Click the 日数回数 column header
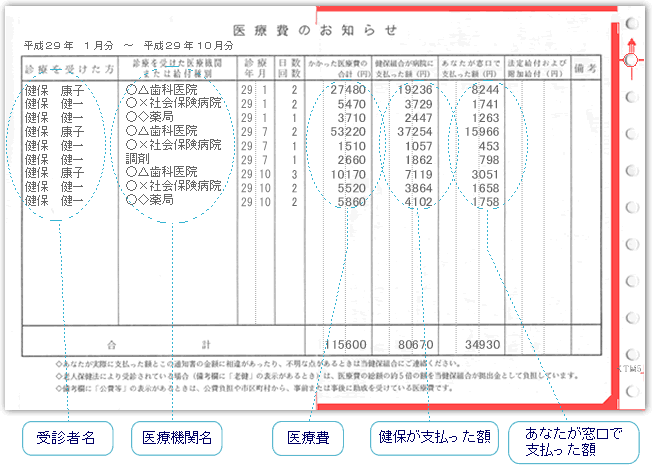Screen dimensions: 652x465 click(289, 68)
